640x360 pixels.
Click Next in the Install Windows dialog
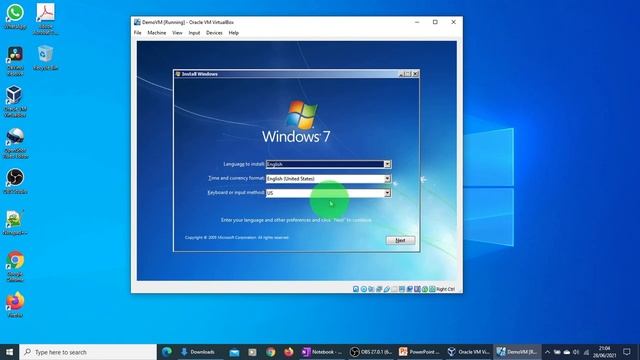pos(400,240)
